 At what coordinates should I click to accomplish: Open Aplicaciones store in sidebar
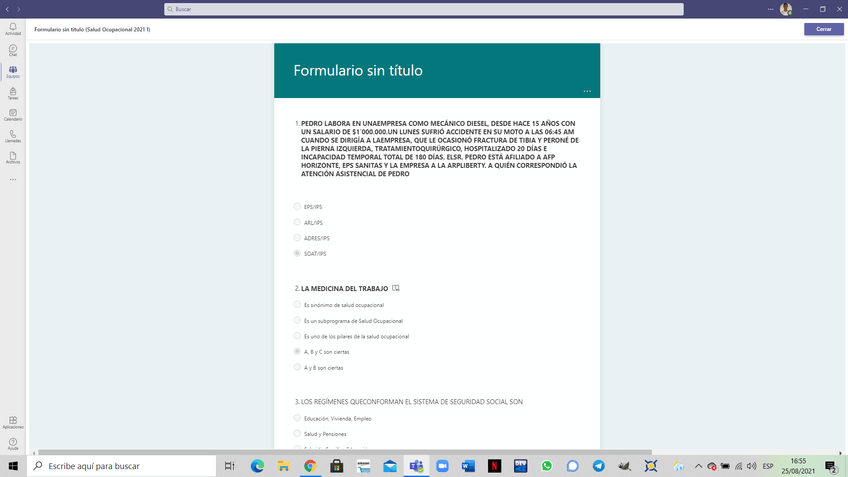[x=12, y=422]
